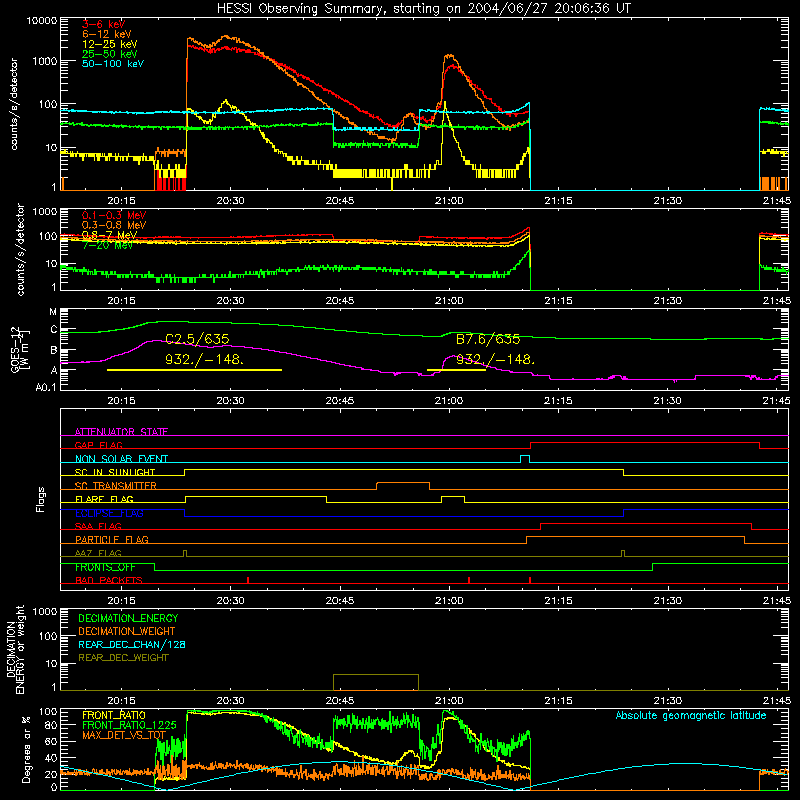
Task: Click the DECIMATION_ENERGY legend label
Action: click(x=128, y=618)
